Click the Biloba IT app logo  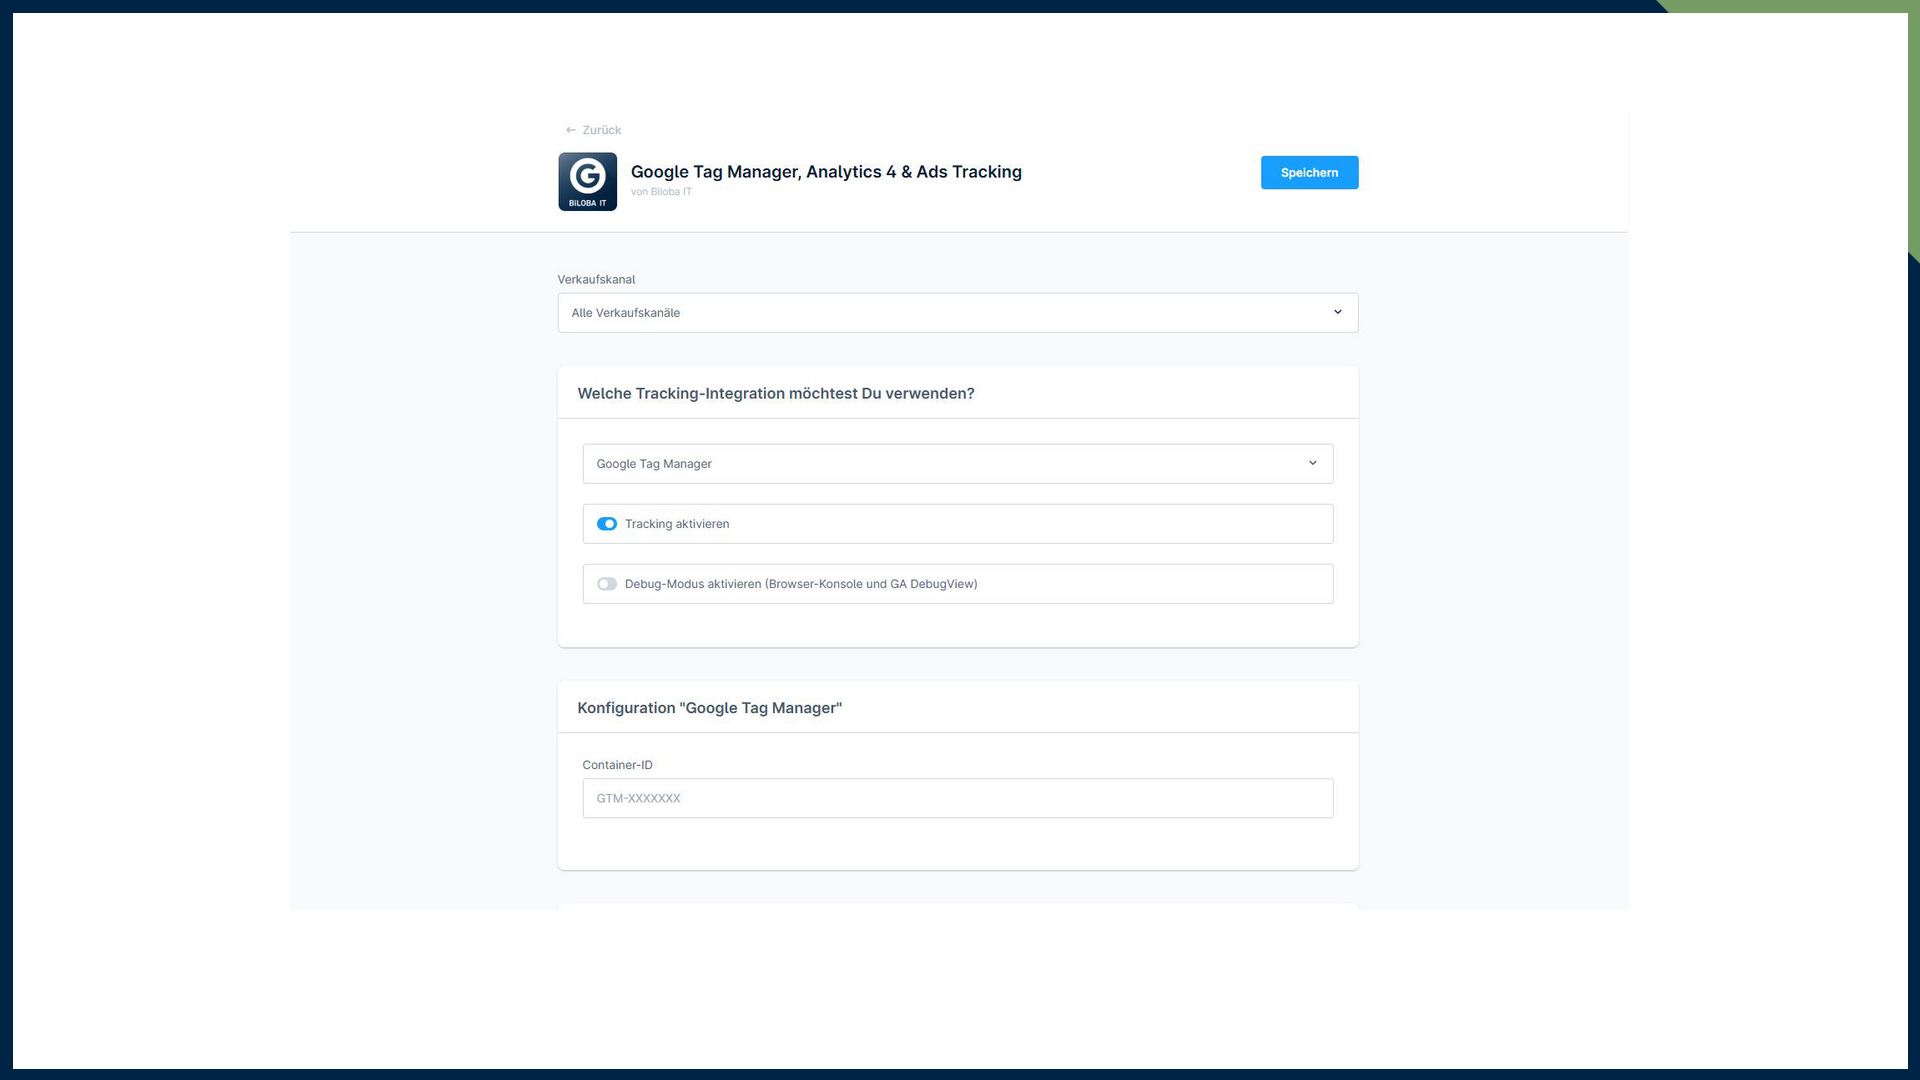(x=587, y=181)
